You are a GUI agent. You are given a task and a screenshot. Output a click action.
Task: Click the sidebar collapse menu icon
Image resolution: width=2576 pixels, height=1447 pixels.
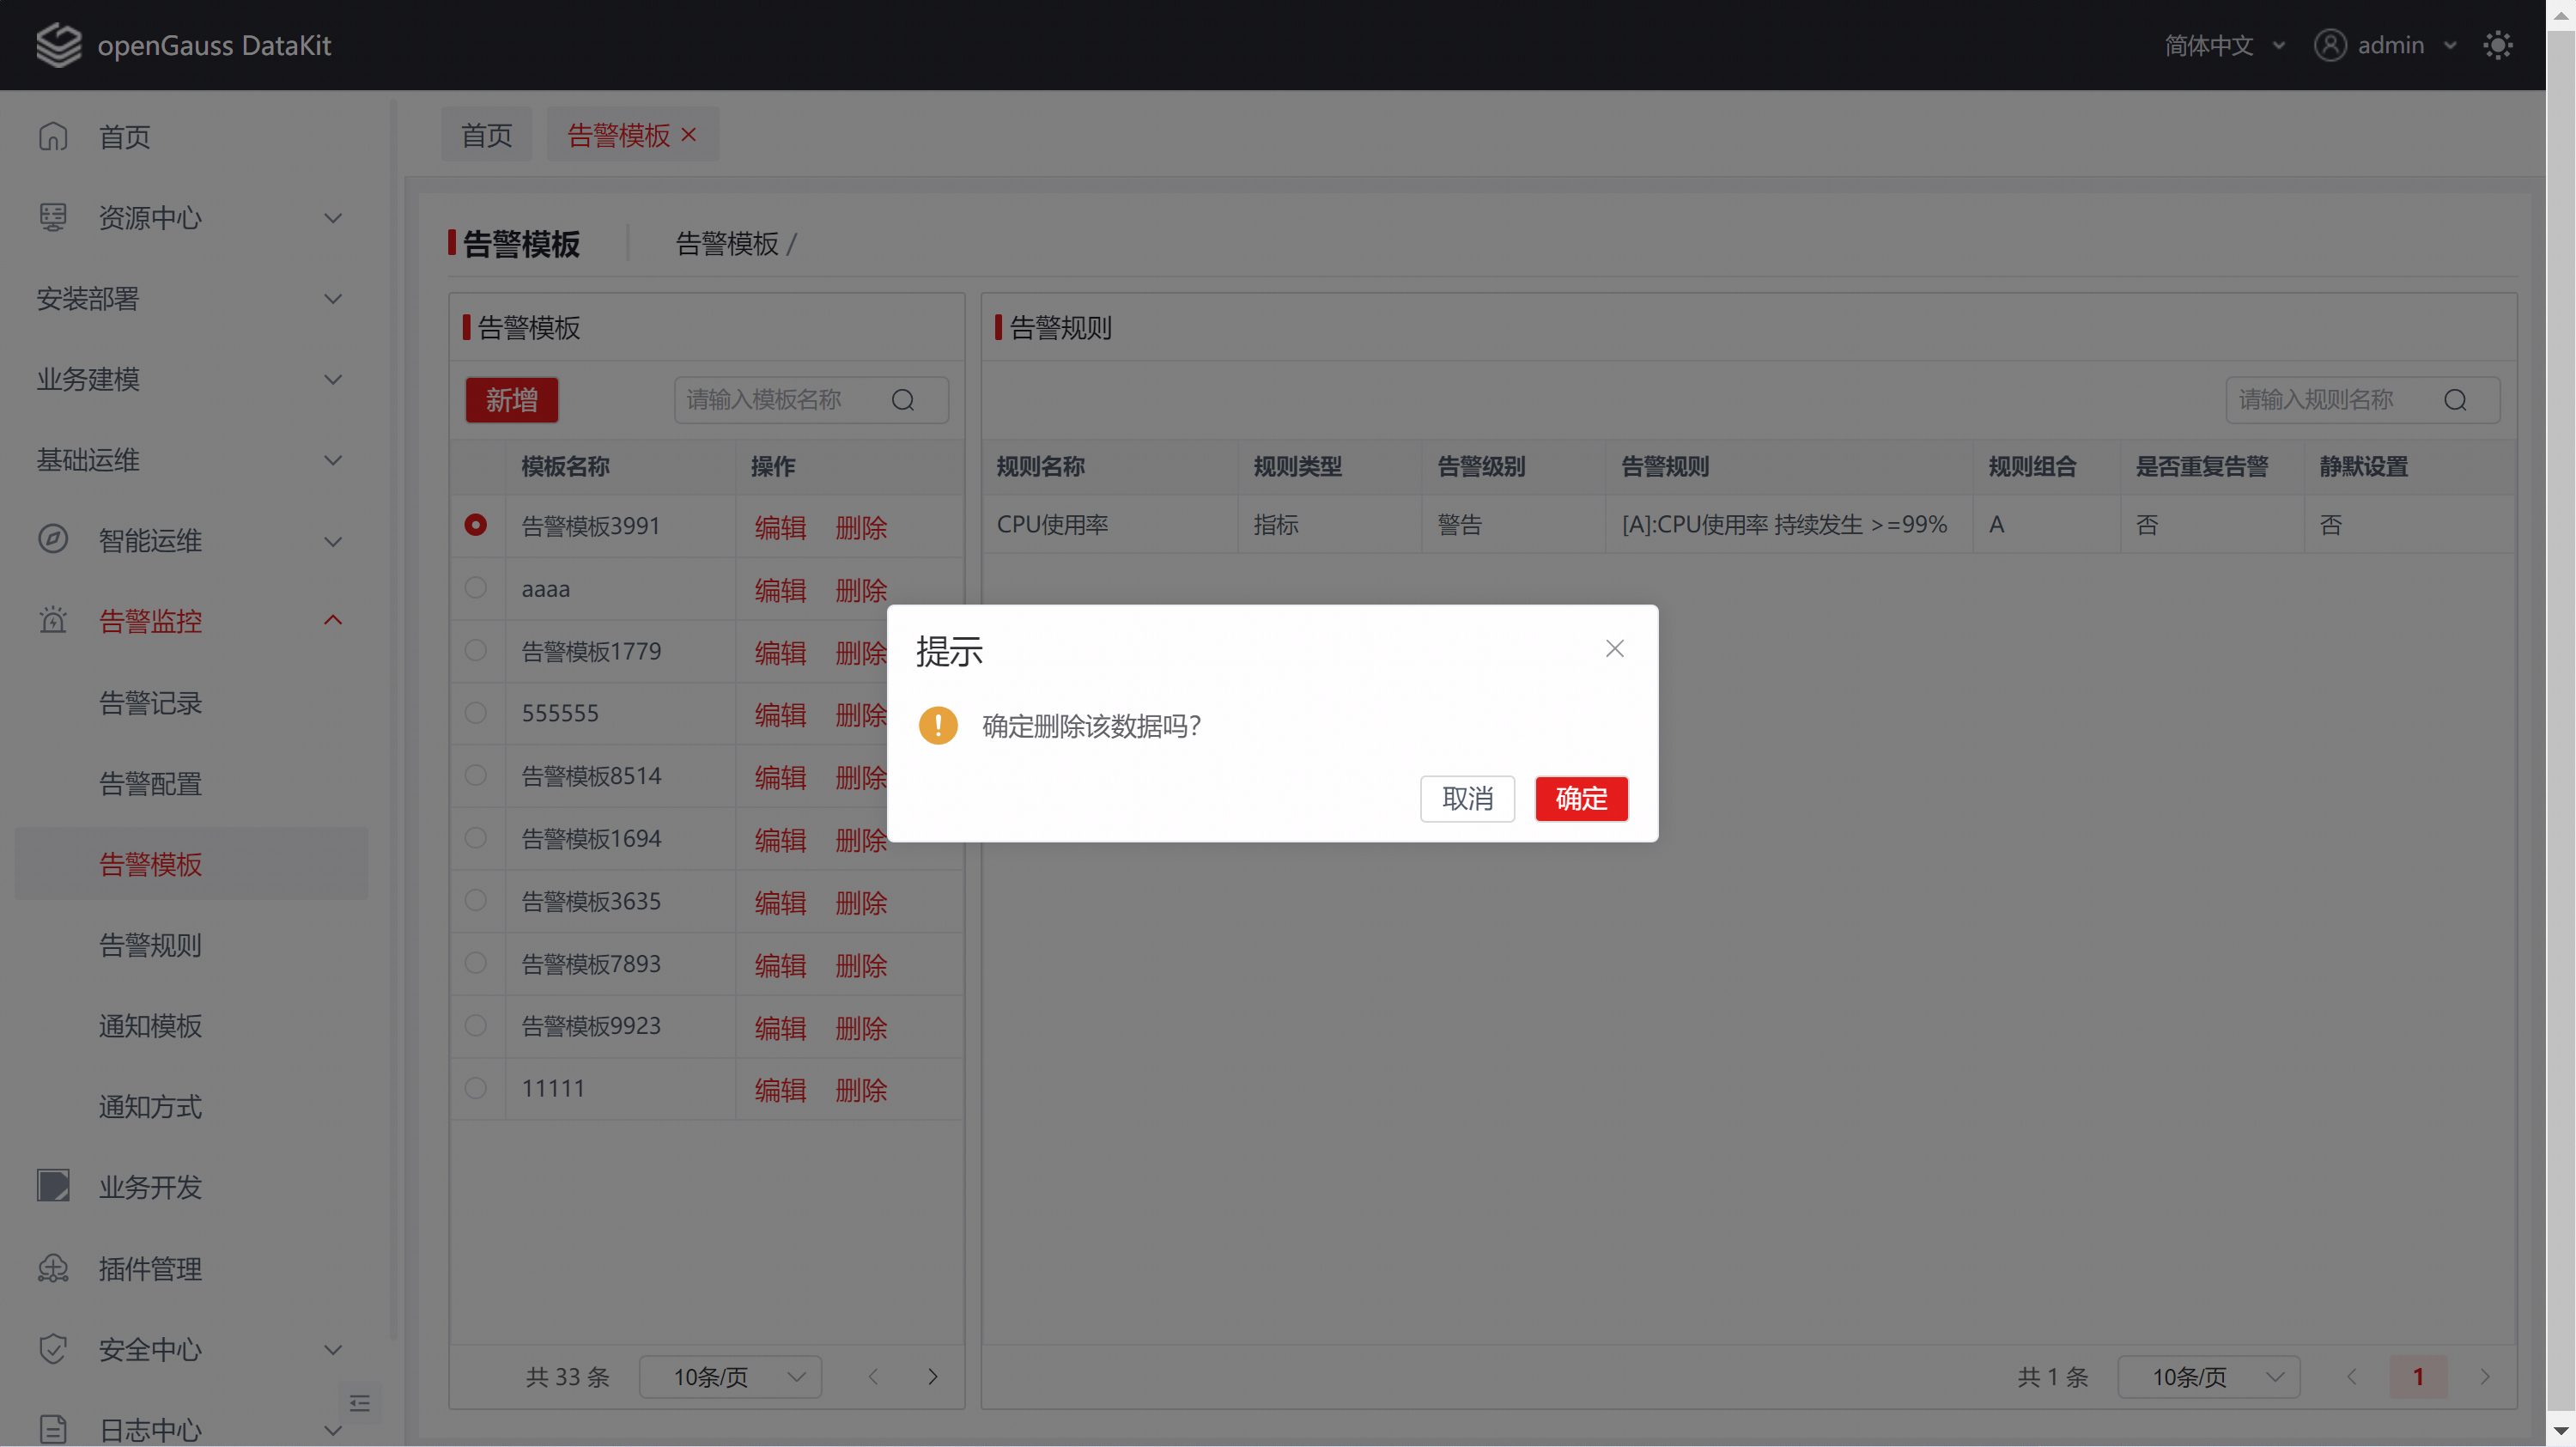point(360,1403)
